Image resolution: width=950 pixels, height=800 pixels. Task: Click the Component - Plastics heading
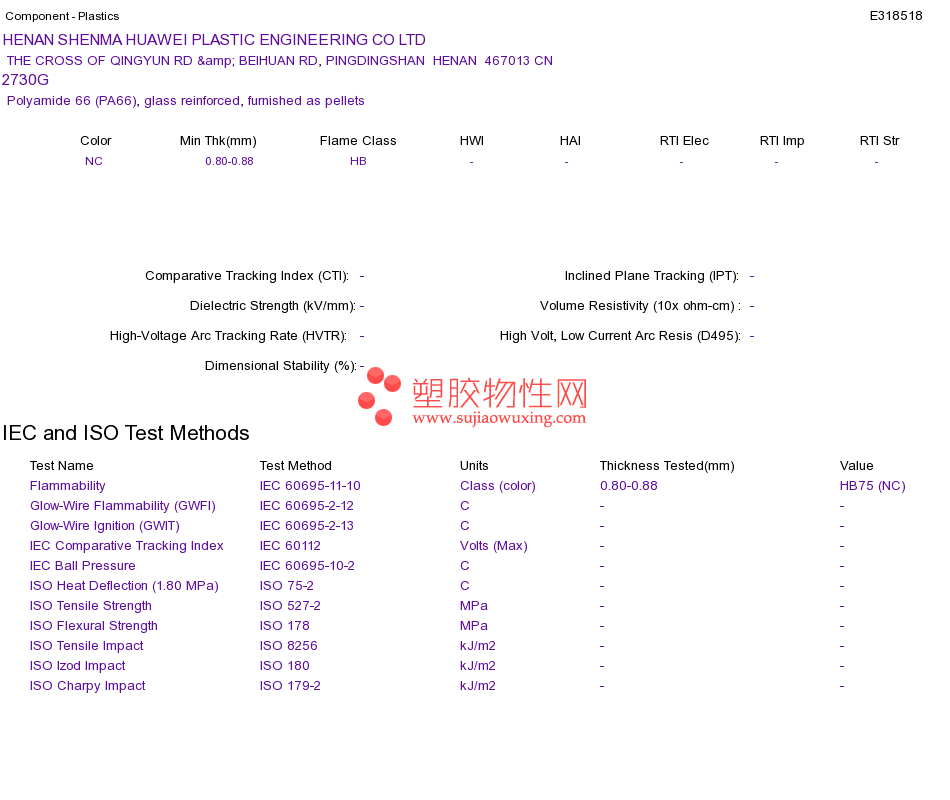[x=62, y=16]
